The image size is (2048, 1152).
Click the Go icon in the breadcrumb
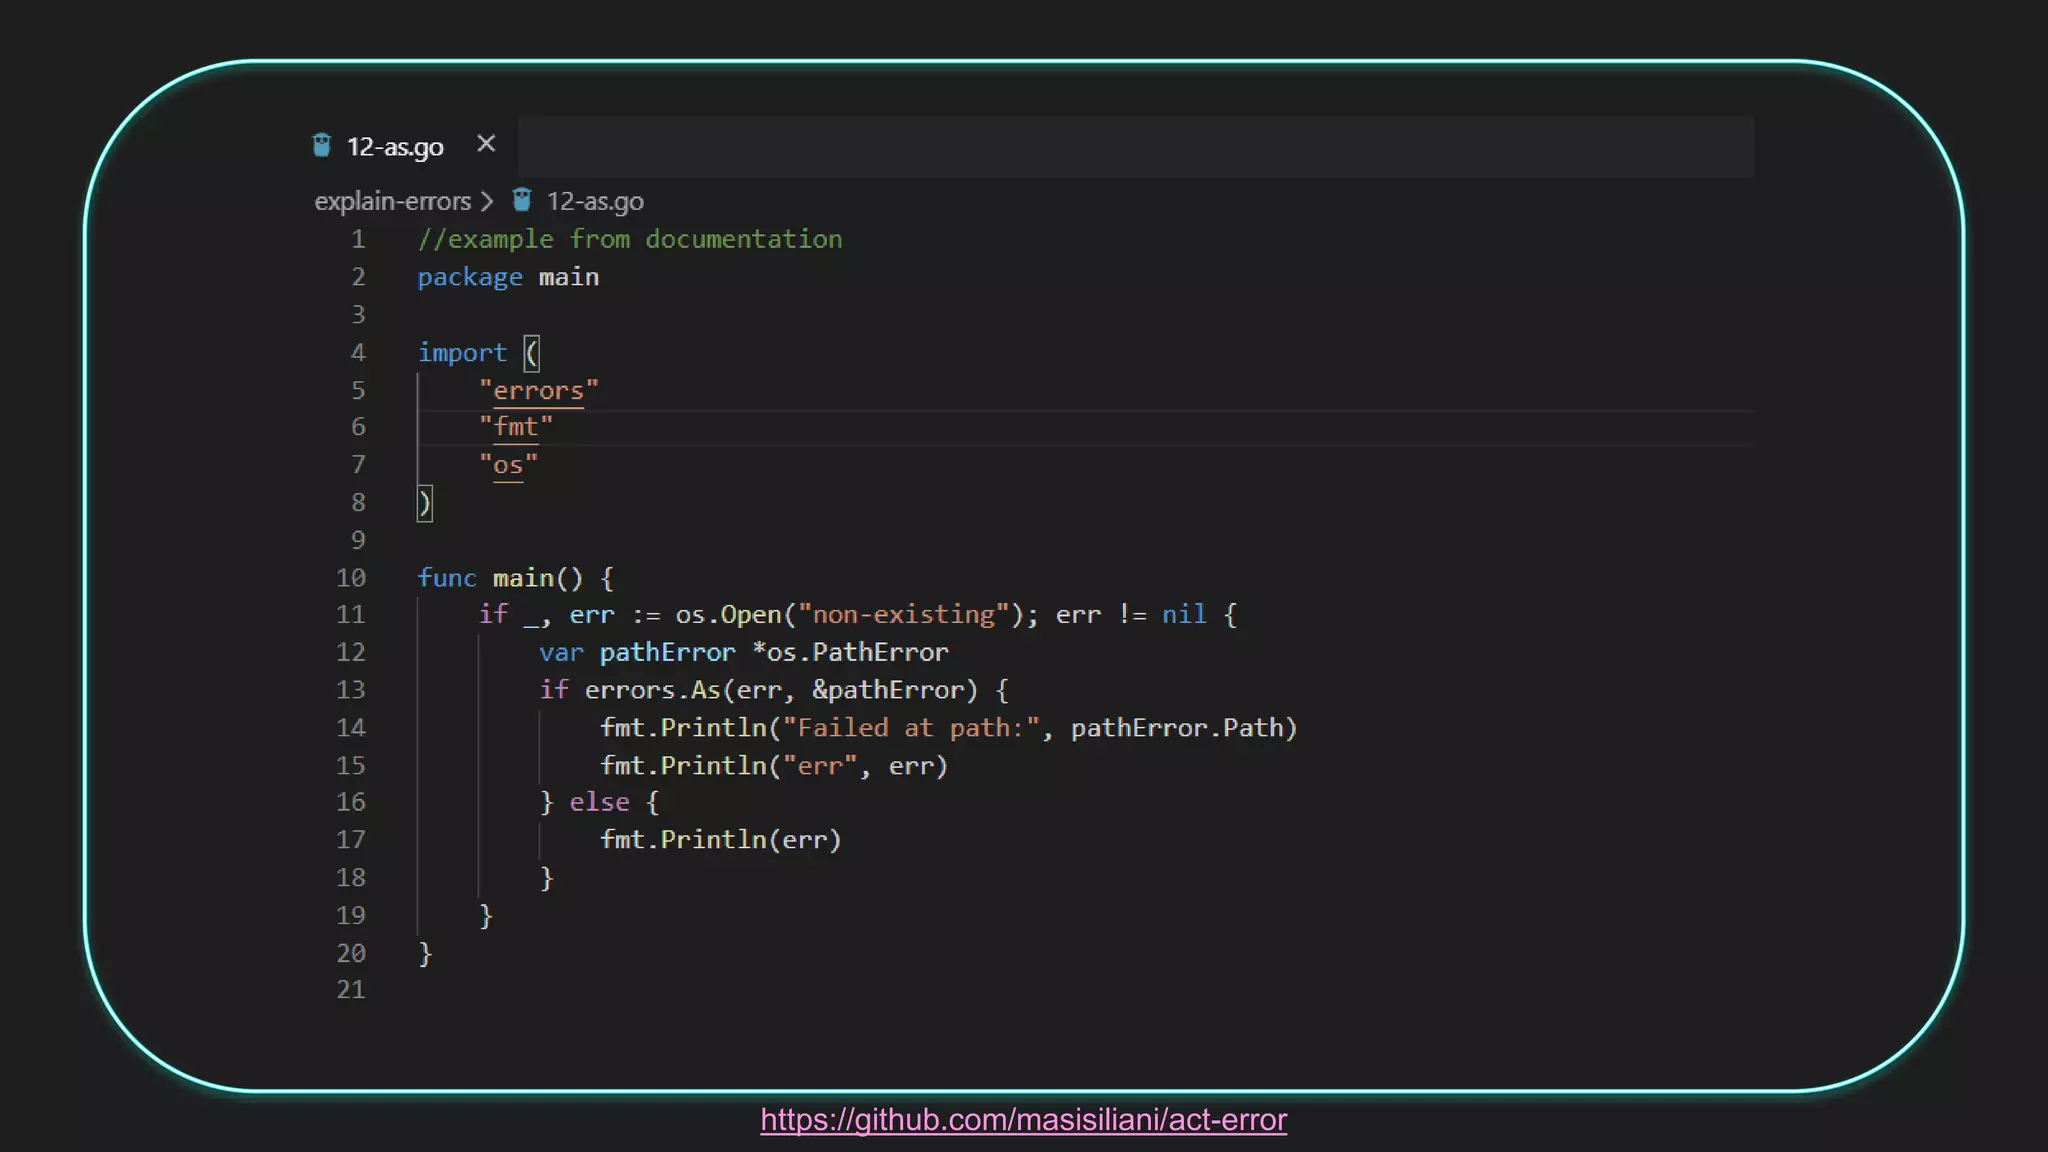click(521, 200)
